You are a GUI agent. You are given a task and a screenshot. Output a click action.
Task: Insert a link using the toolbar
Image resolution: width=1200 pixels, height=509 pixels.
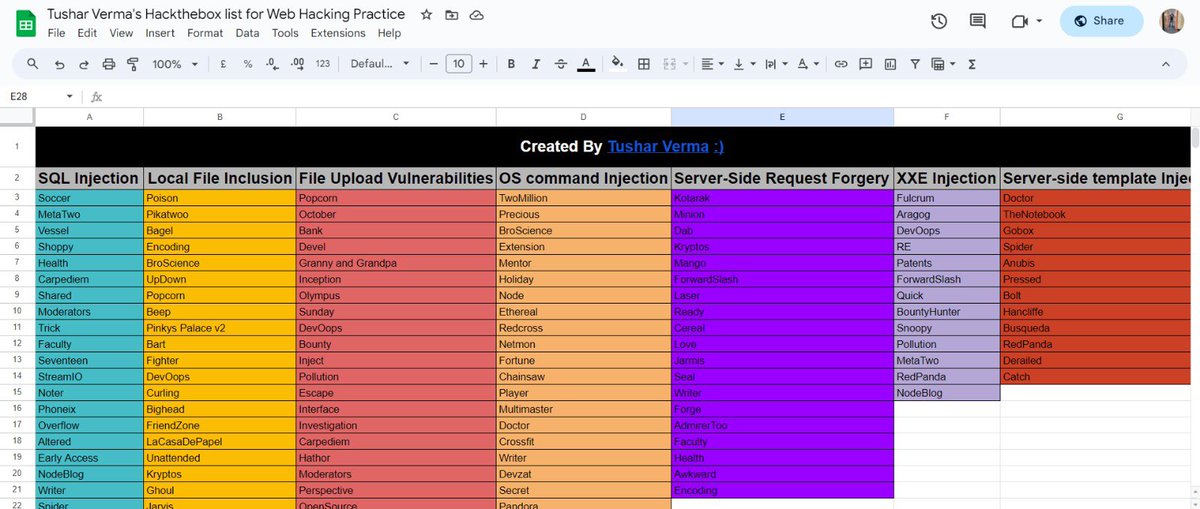[841, 64]
